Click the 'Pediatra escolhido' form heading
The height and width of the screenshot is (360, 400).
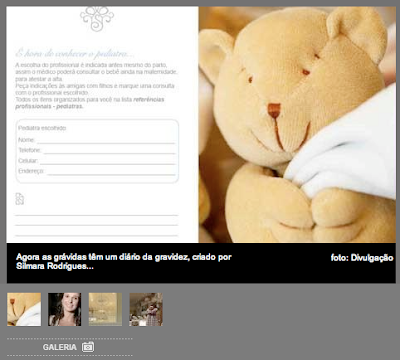coord(42,128)
